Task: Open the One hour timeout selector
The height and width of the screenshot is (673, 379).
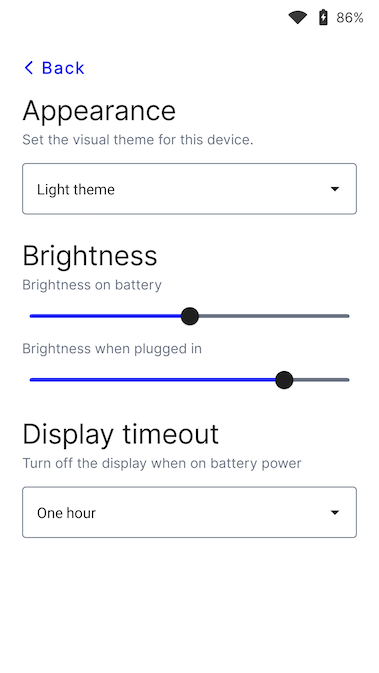Action: (x=189, y=512)
